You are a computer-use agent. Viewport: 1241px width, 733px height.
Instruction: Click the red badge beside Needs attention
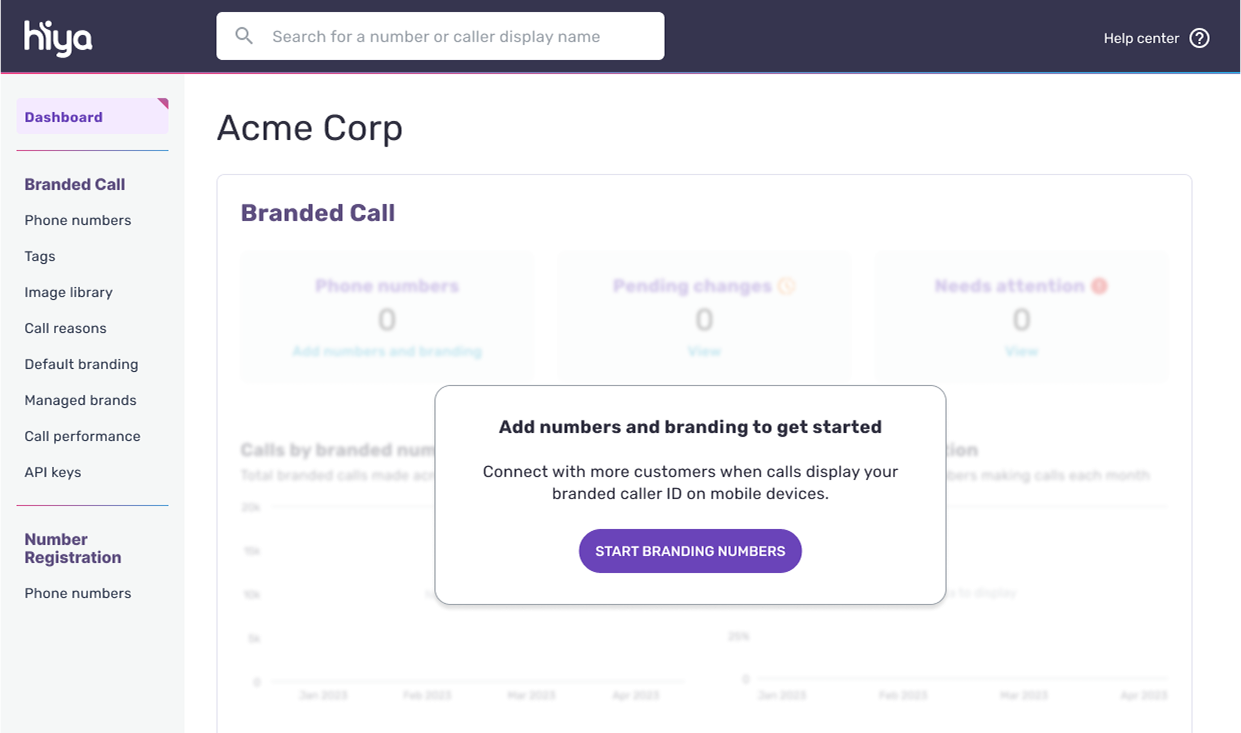(1098, 285)
